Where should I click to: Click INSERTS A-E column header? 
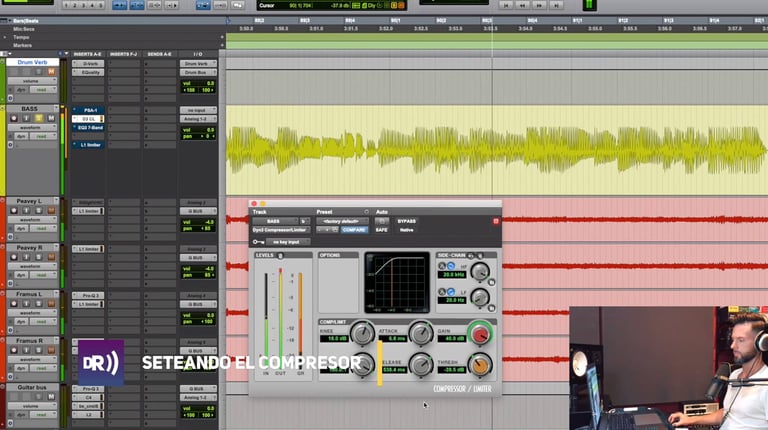coord(88,54)
